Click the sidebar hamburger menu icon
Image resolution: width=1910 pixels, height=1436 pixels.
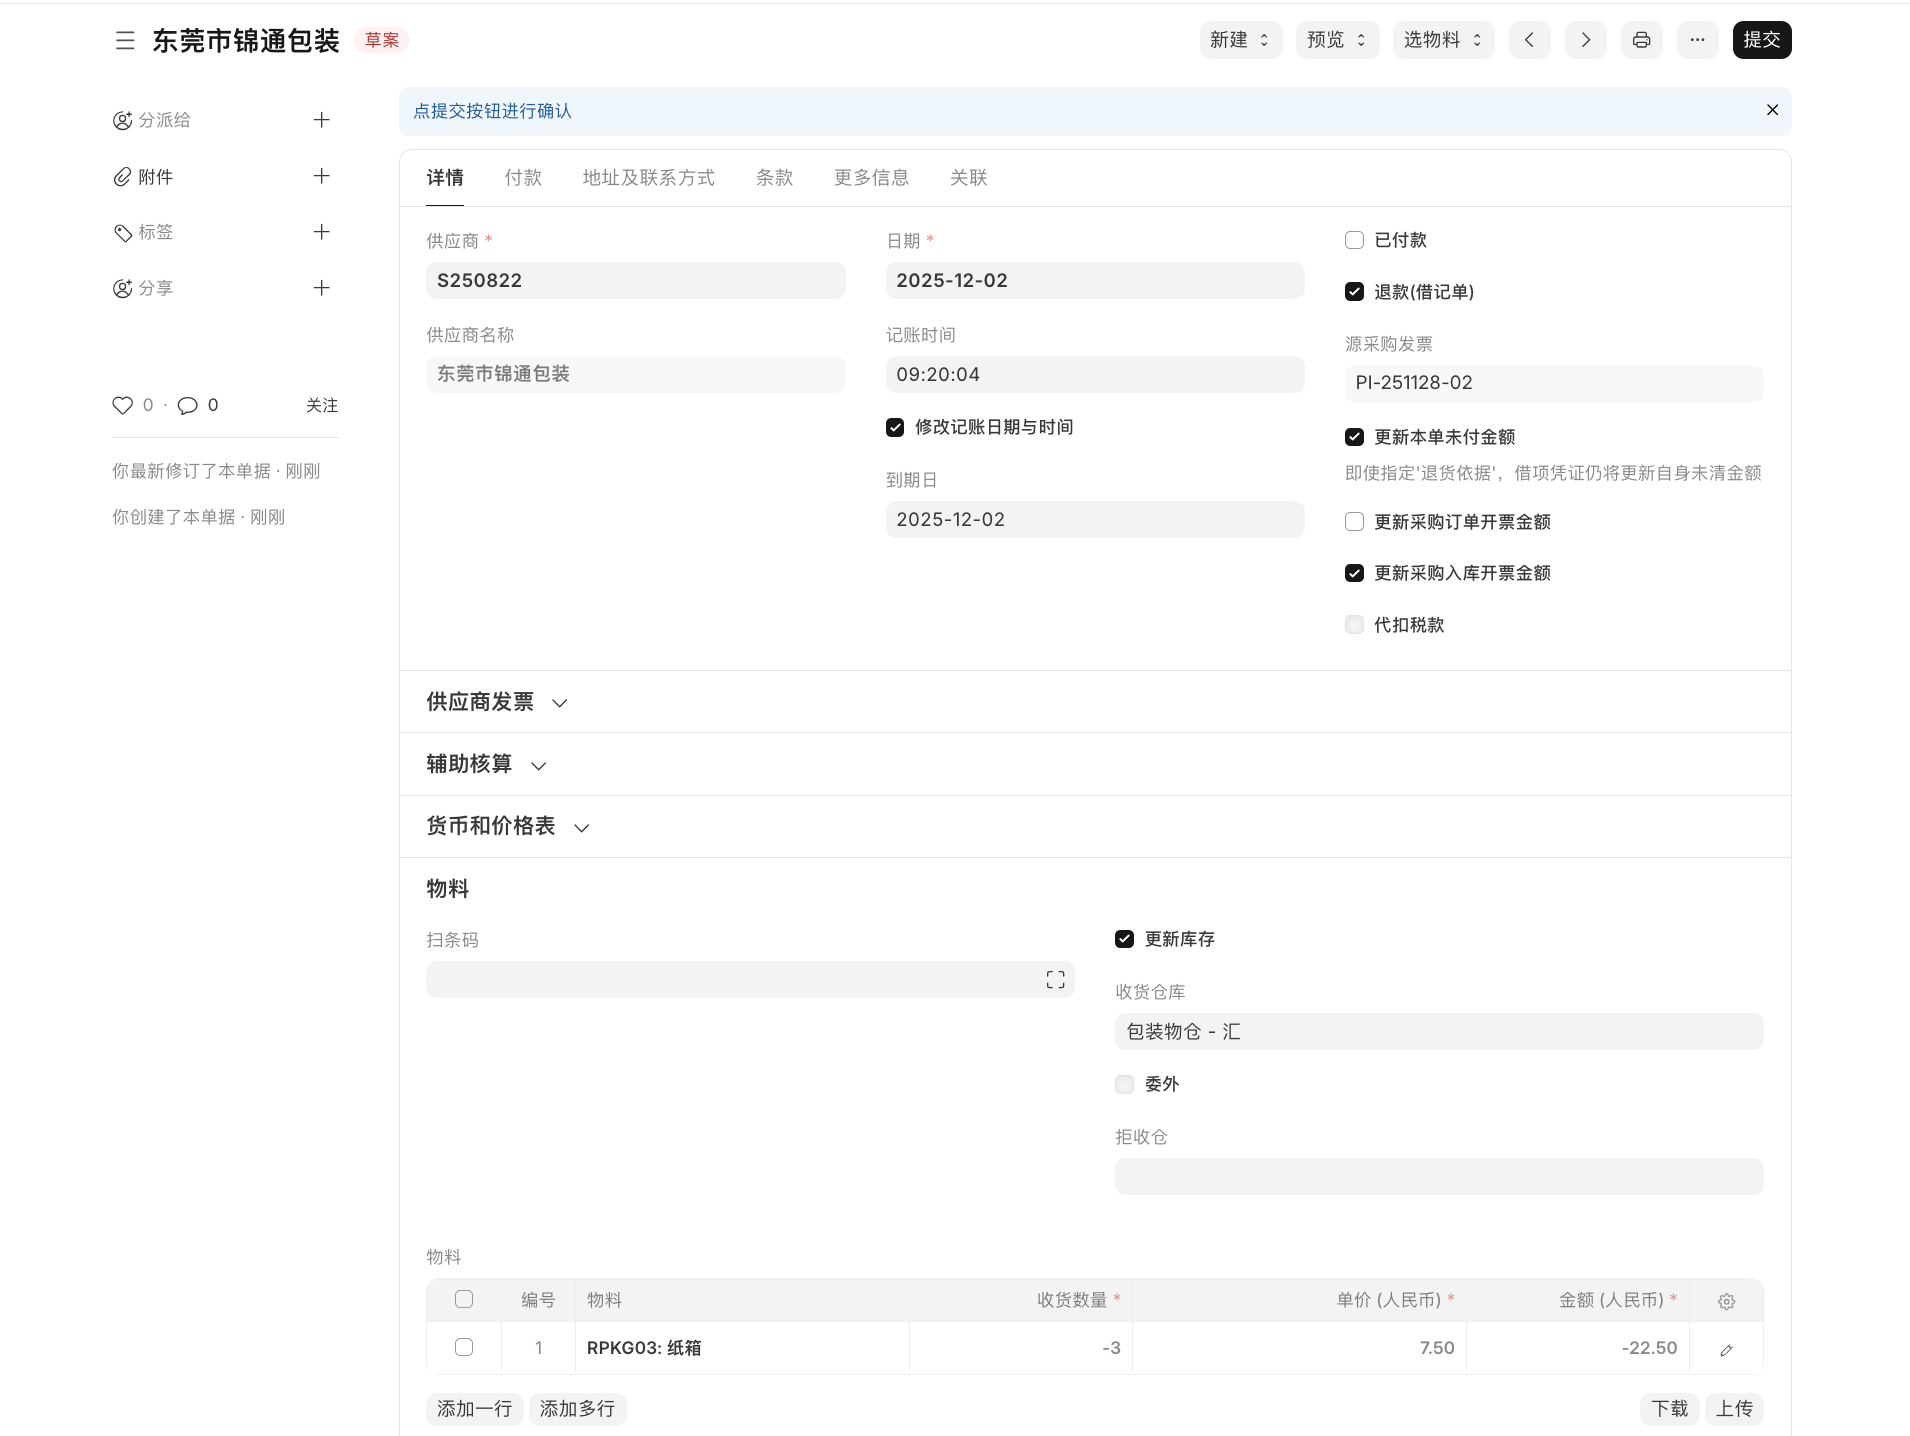[x=125, y=40]
